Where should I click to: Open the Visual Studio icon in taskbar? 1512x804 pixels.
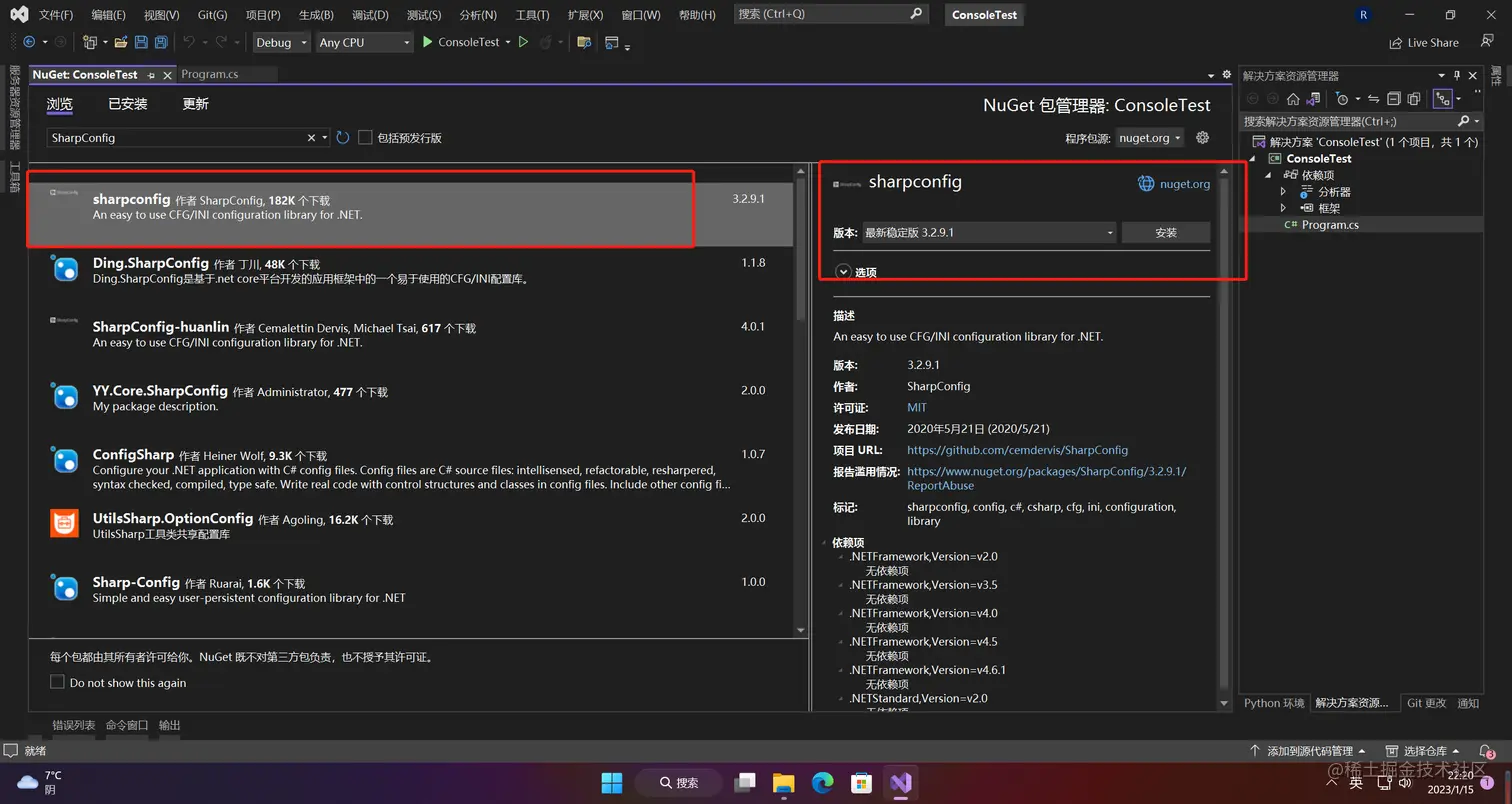click(901, 783)
